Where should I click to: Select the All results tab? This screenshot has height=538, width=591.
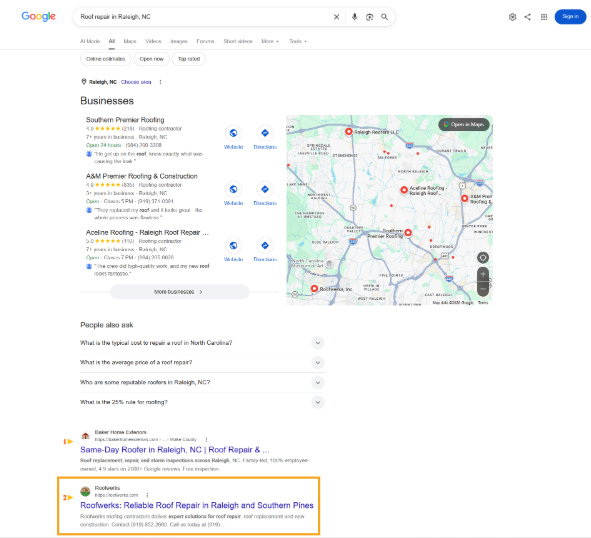112,41
